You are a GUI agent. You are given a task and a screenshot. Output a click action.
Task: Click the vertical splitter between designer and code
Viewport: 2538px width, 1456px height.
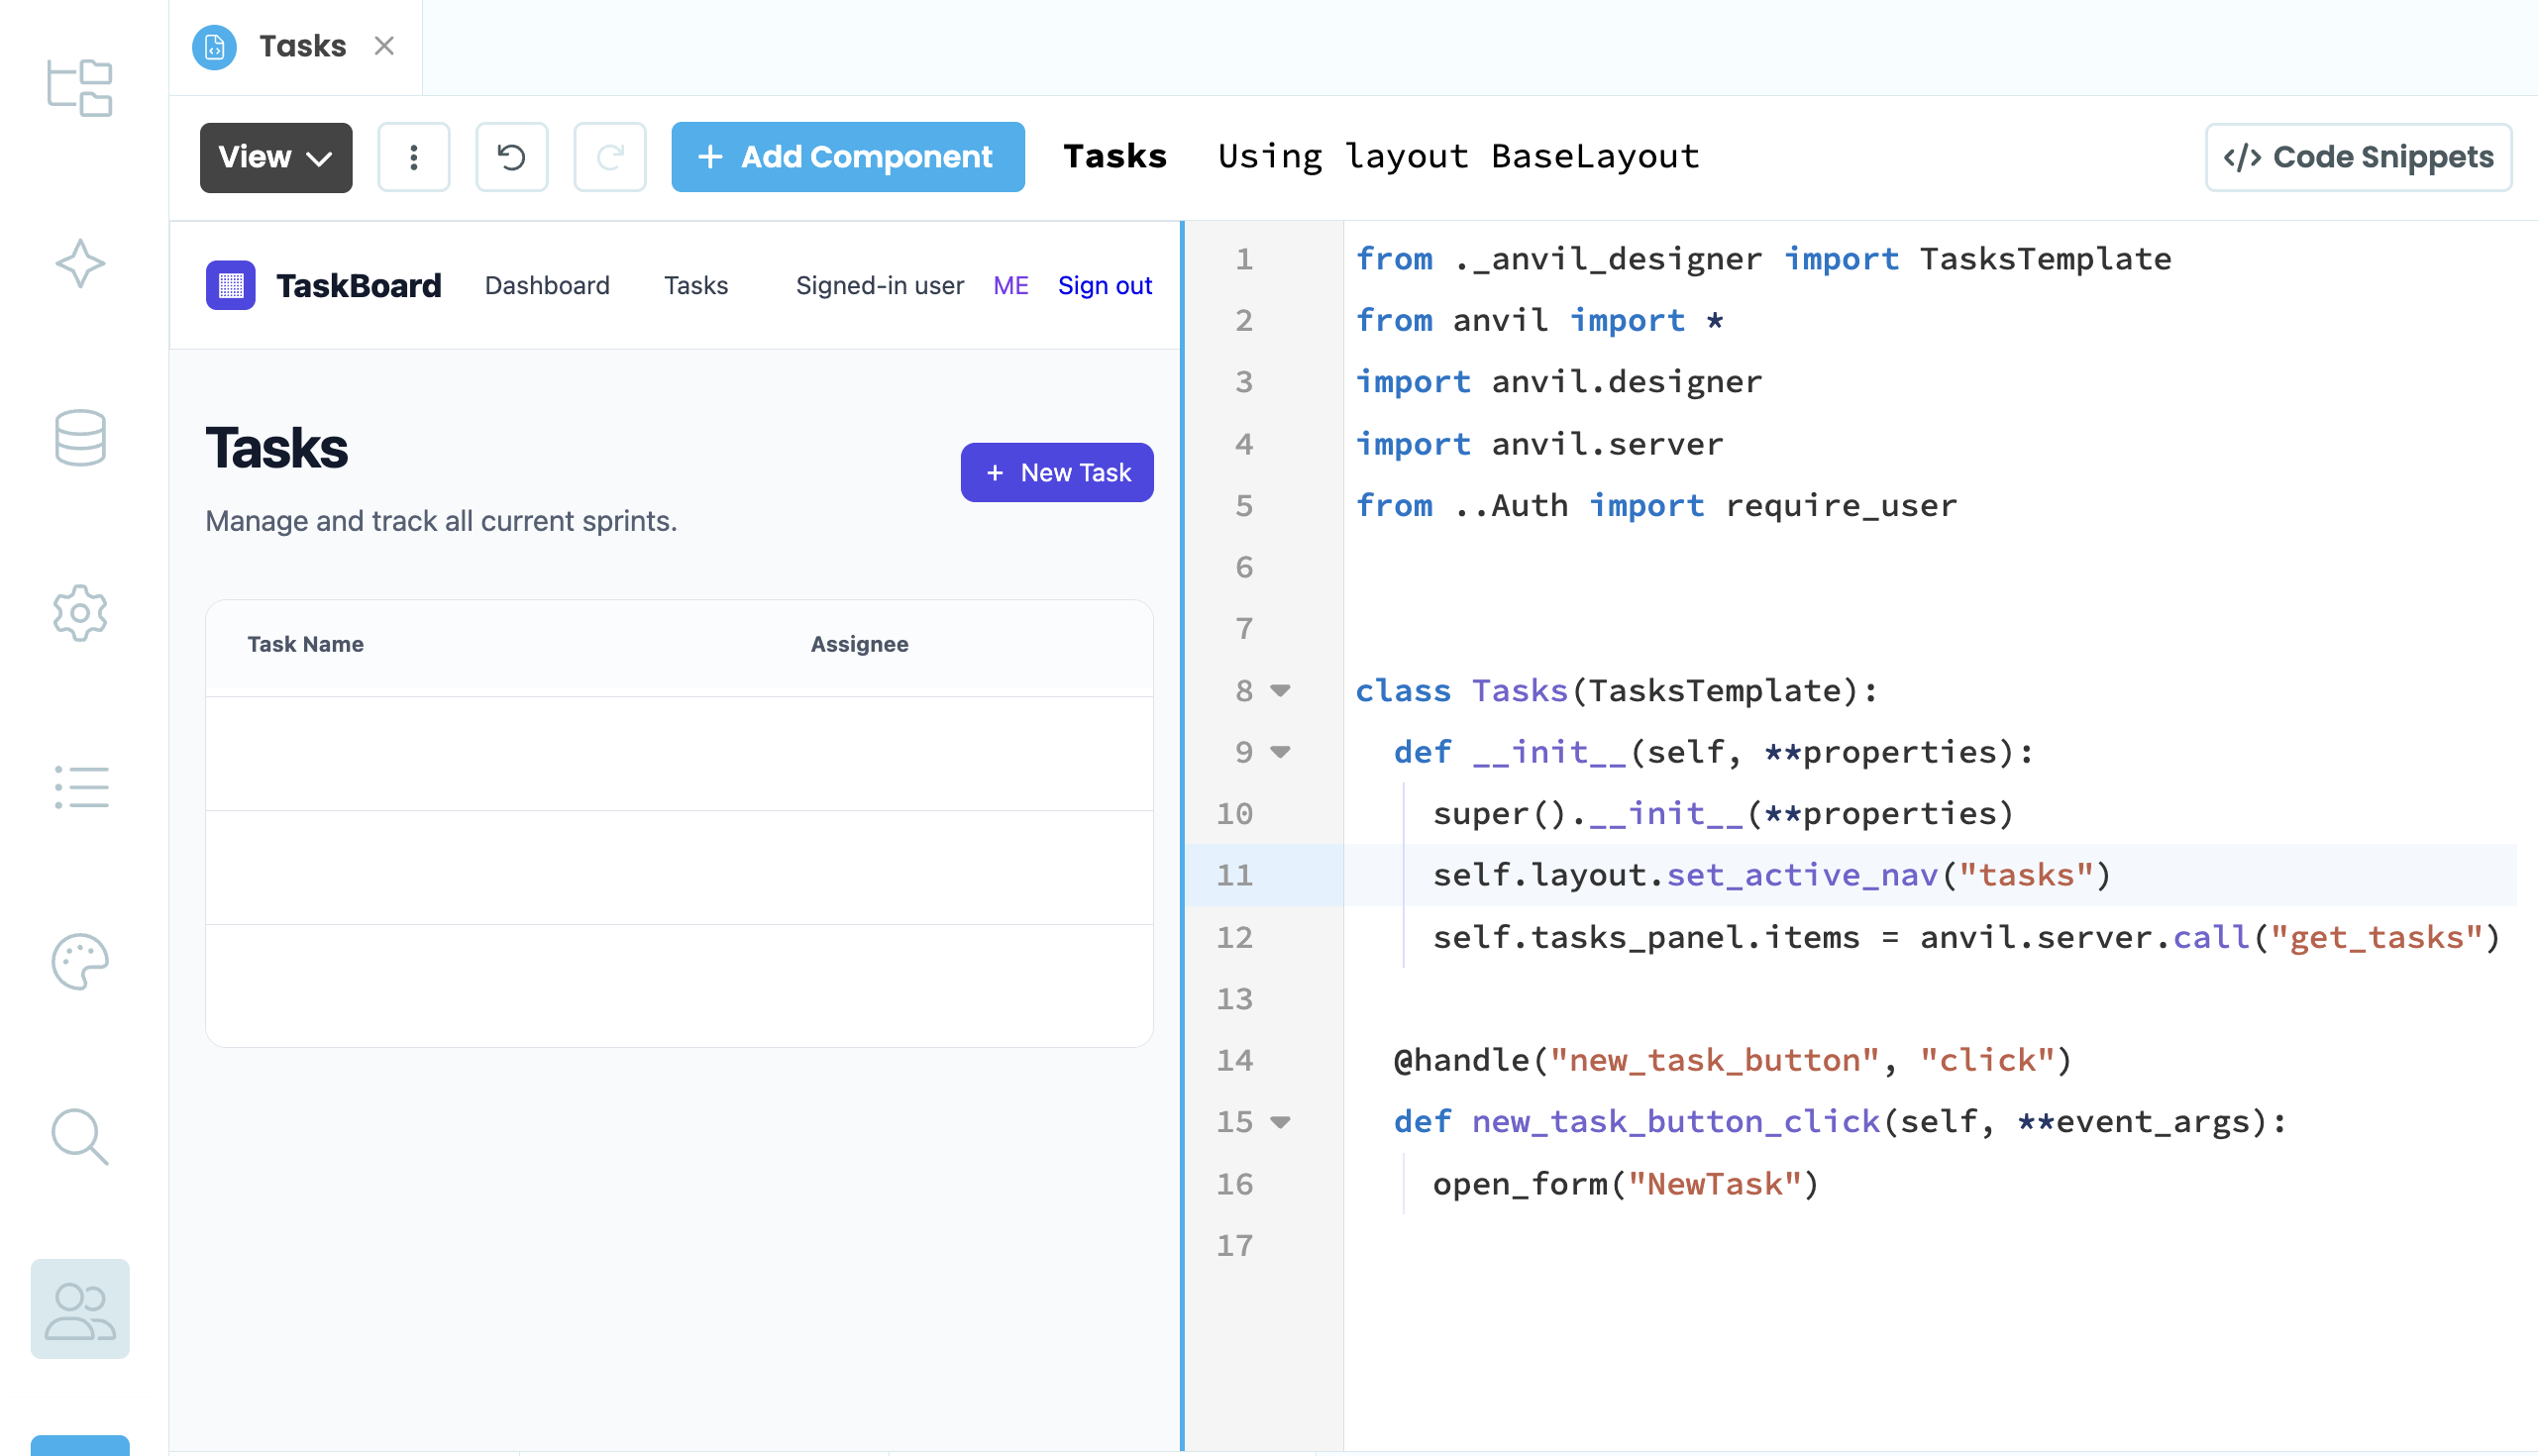1182,836
